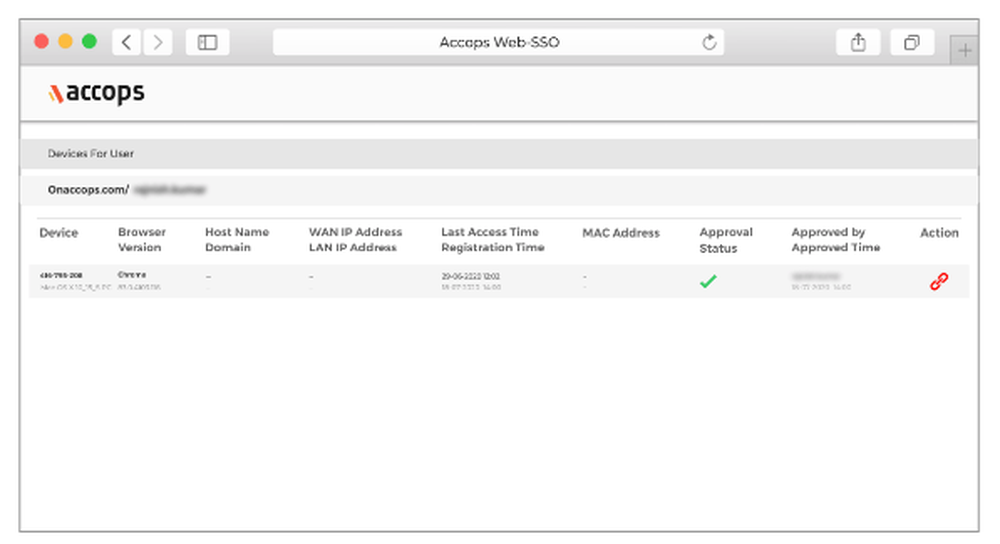This screenshot has width=1000, height=544.
Task: Toggle the browser sidebar button
Action: [207, 42]
